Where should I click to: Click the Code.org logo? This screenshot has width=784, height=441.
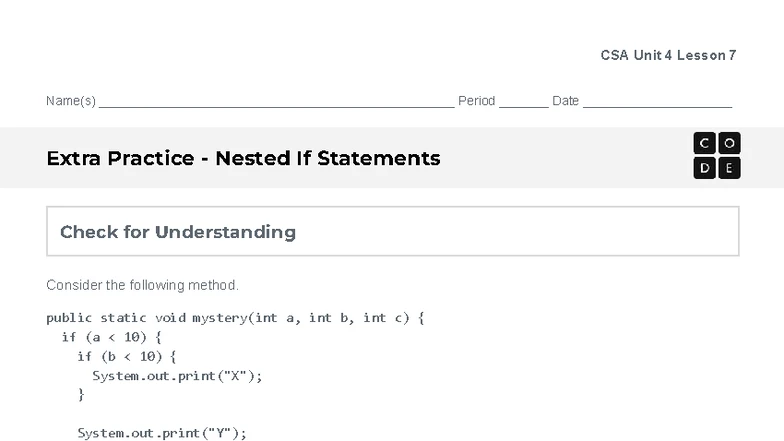point(717,156)
